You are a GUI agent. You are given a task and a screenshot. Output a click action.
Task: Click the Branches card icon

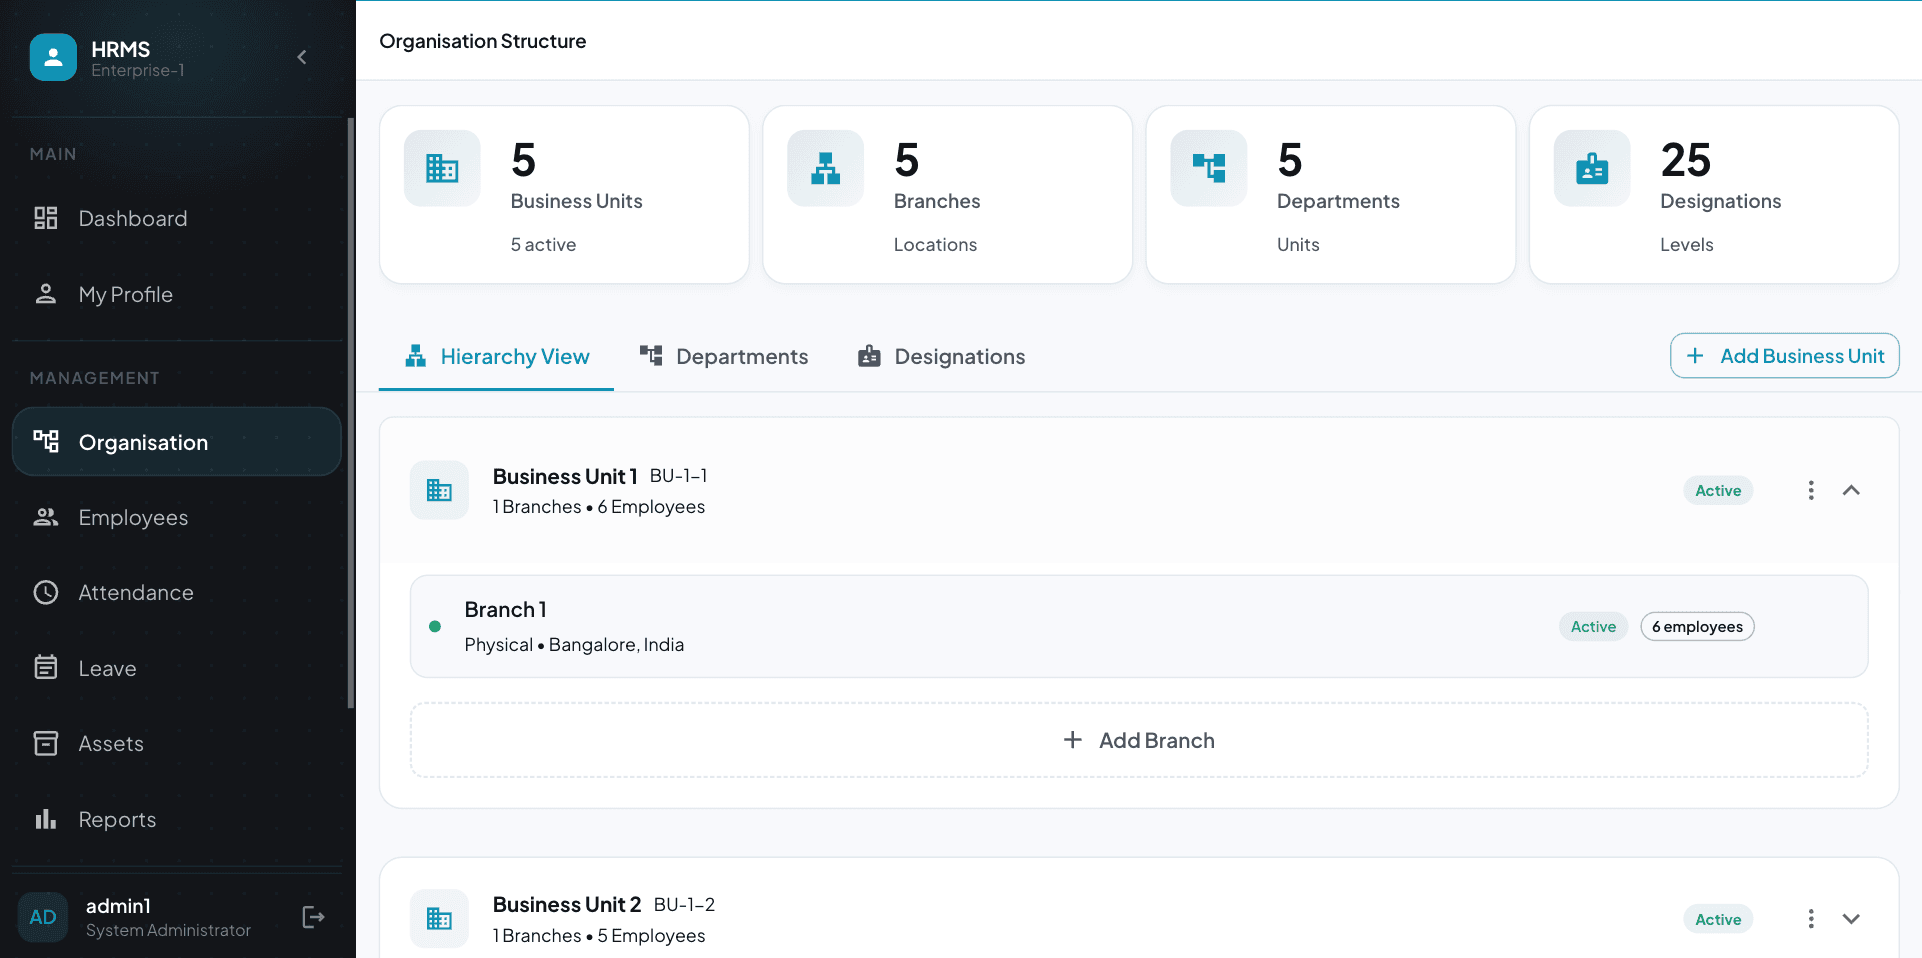pyautogui.click(x=825, y=168)
